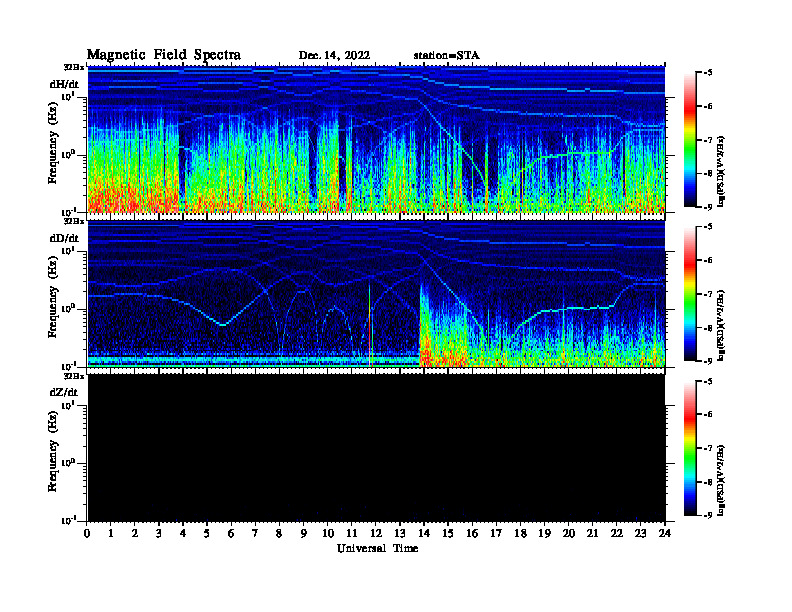Click hour 0 on the Universal Time axis

point(87,533)
